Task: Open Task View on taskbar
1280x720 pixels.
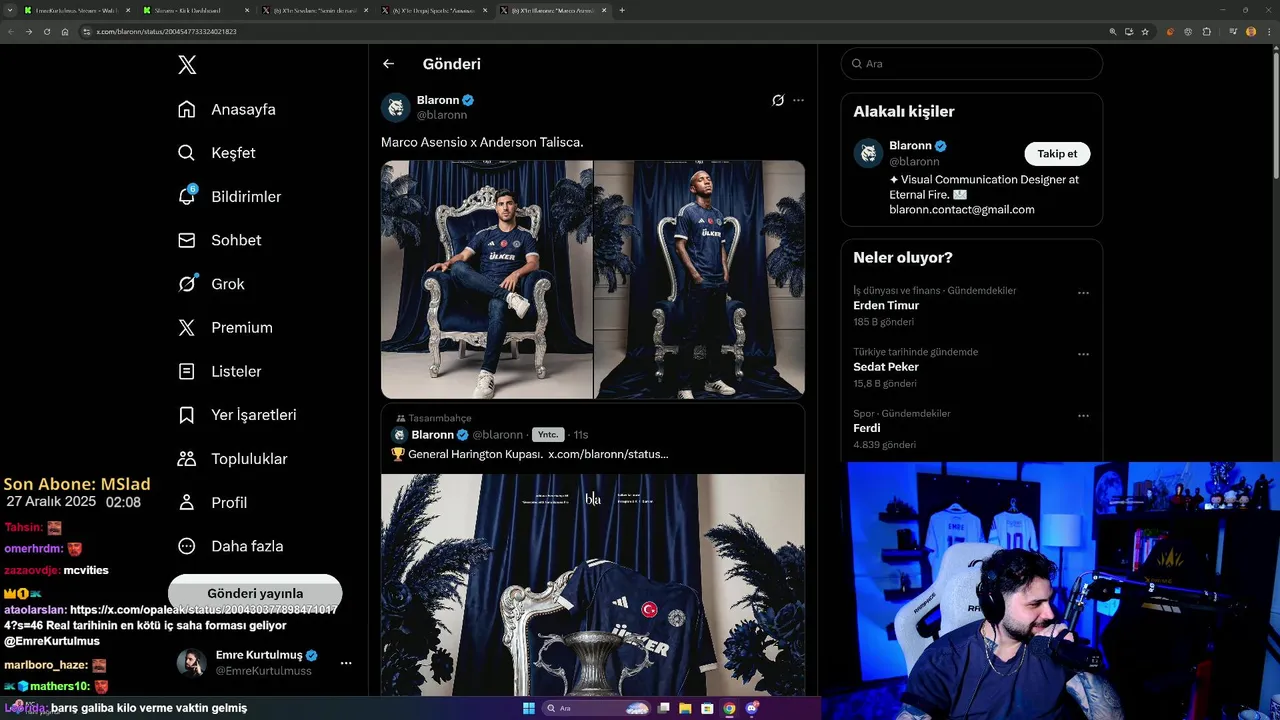Action: click(663, 709)
